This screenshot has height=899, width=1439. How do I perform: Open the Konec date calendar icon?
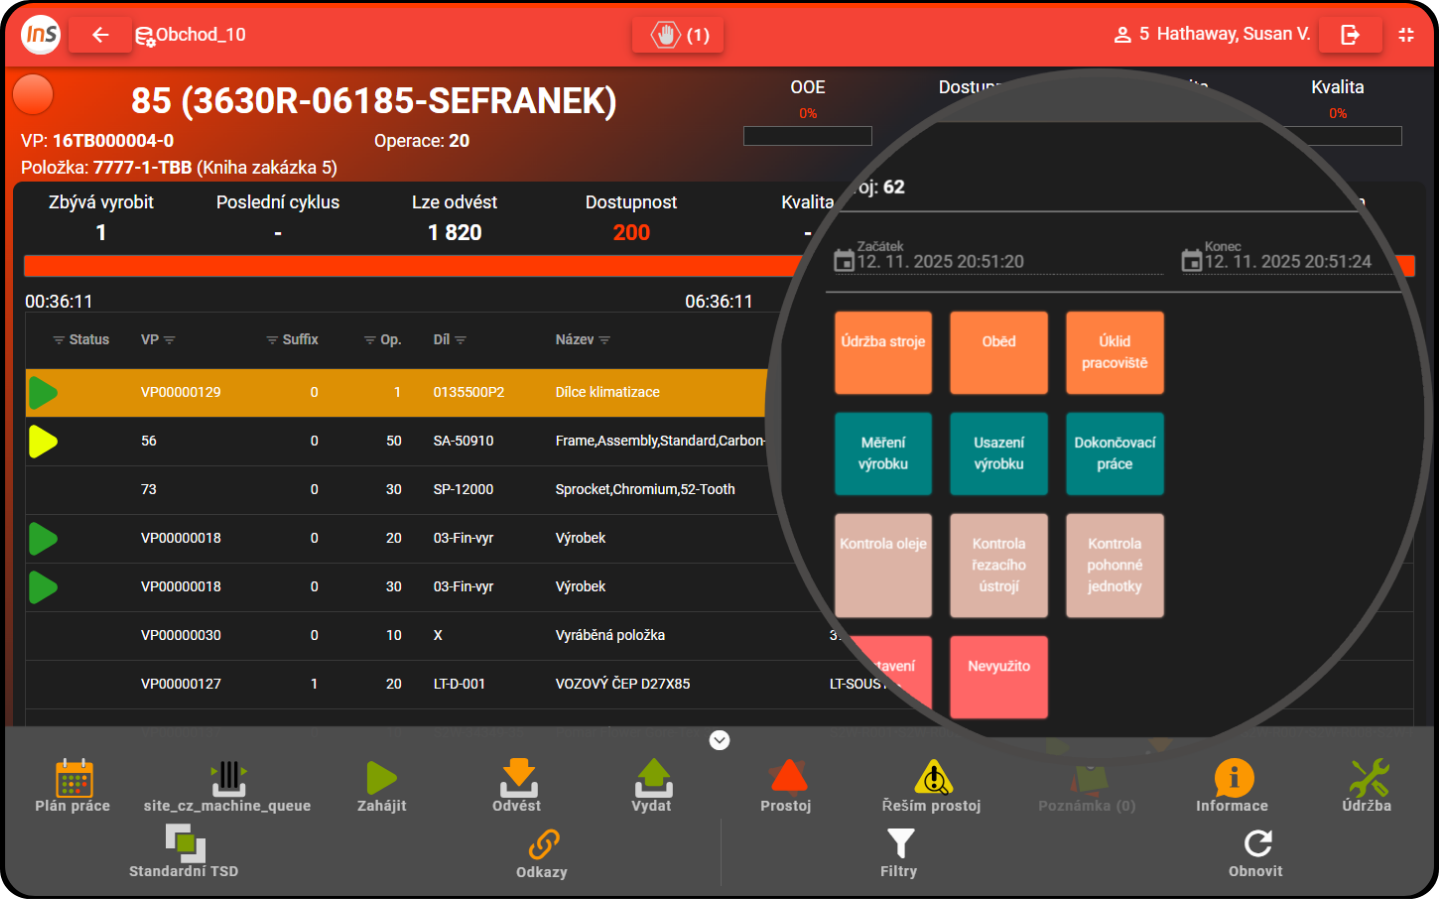pyautogui.click(x=1192, y=261)
